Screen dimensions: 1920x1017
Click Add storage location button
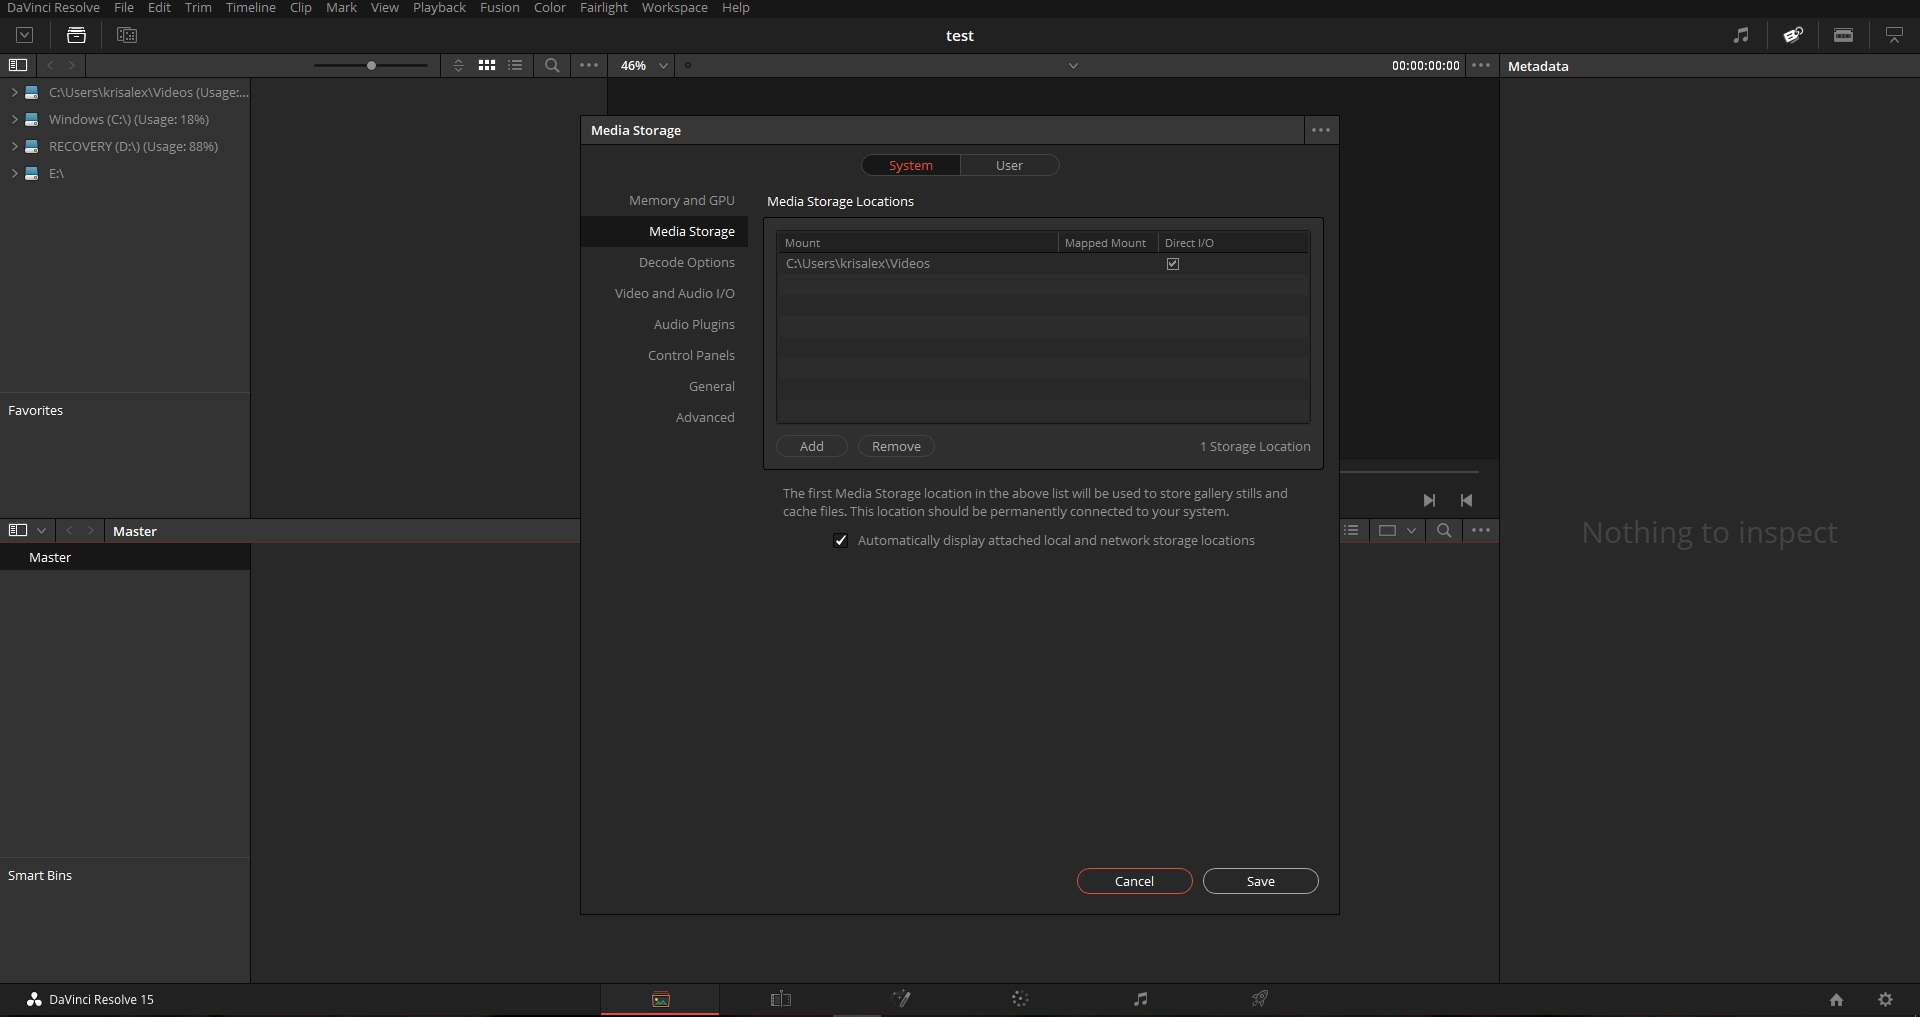[x=812, y=446]
